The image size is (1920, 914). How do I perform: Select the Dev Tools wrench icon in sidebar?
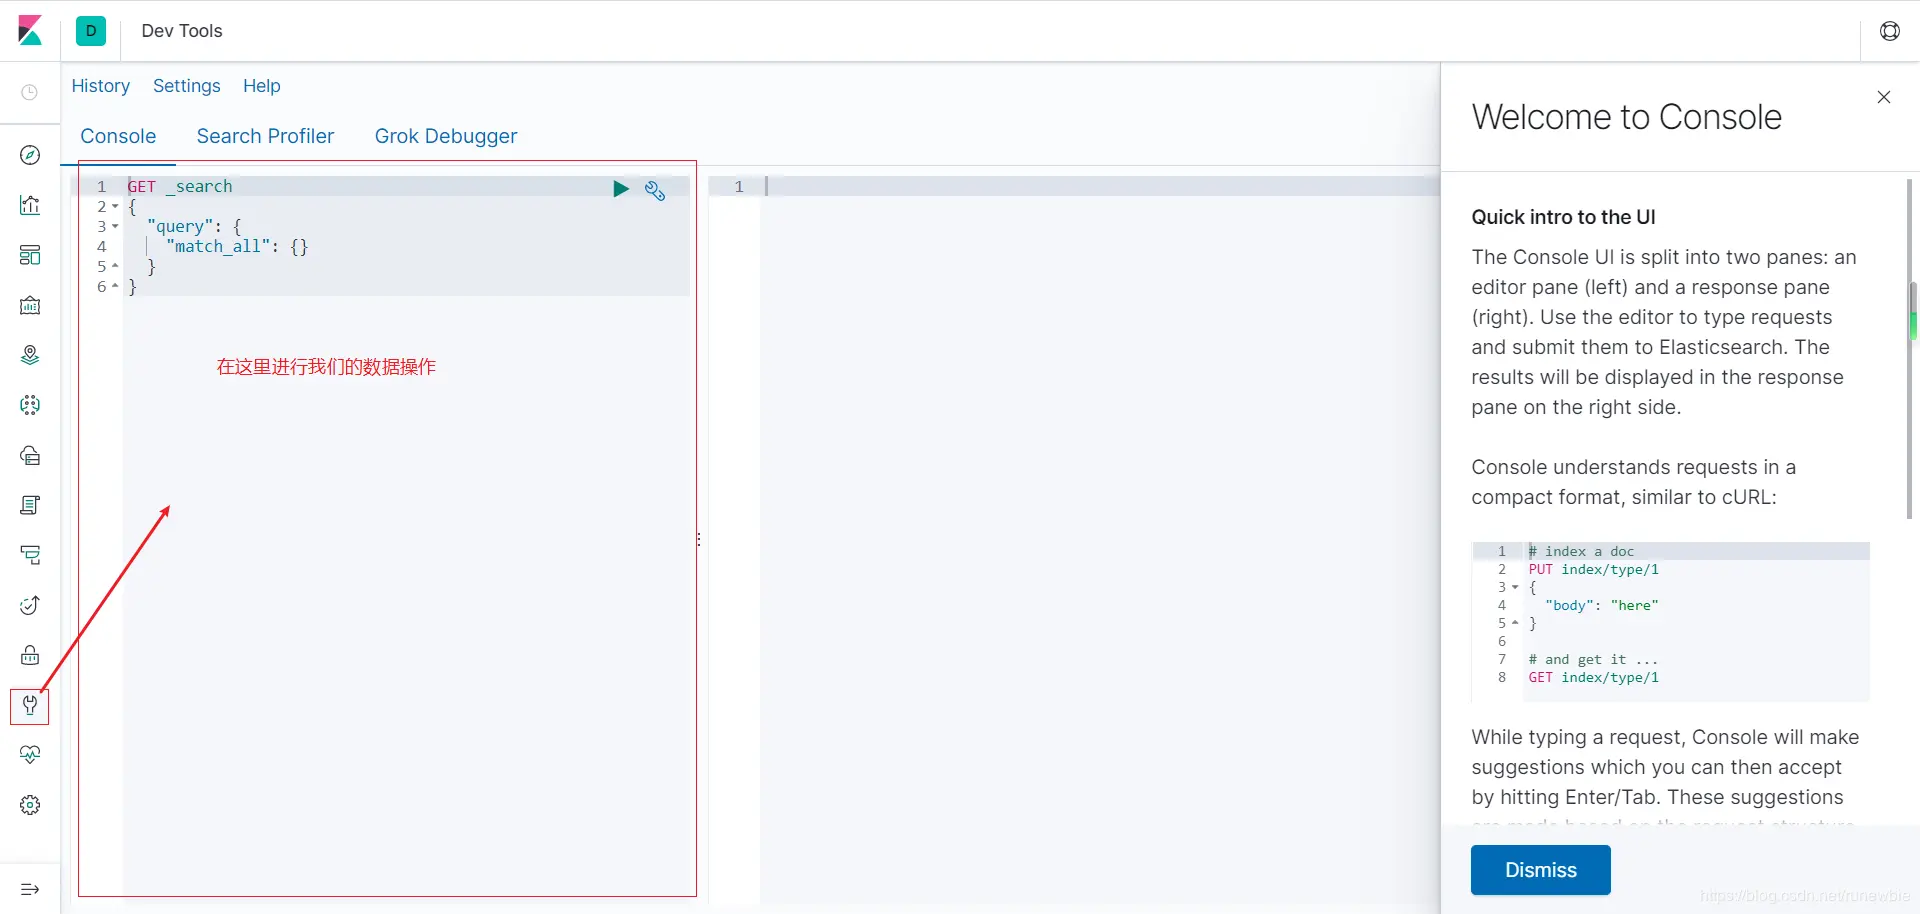(30, 705)
